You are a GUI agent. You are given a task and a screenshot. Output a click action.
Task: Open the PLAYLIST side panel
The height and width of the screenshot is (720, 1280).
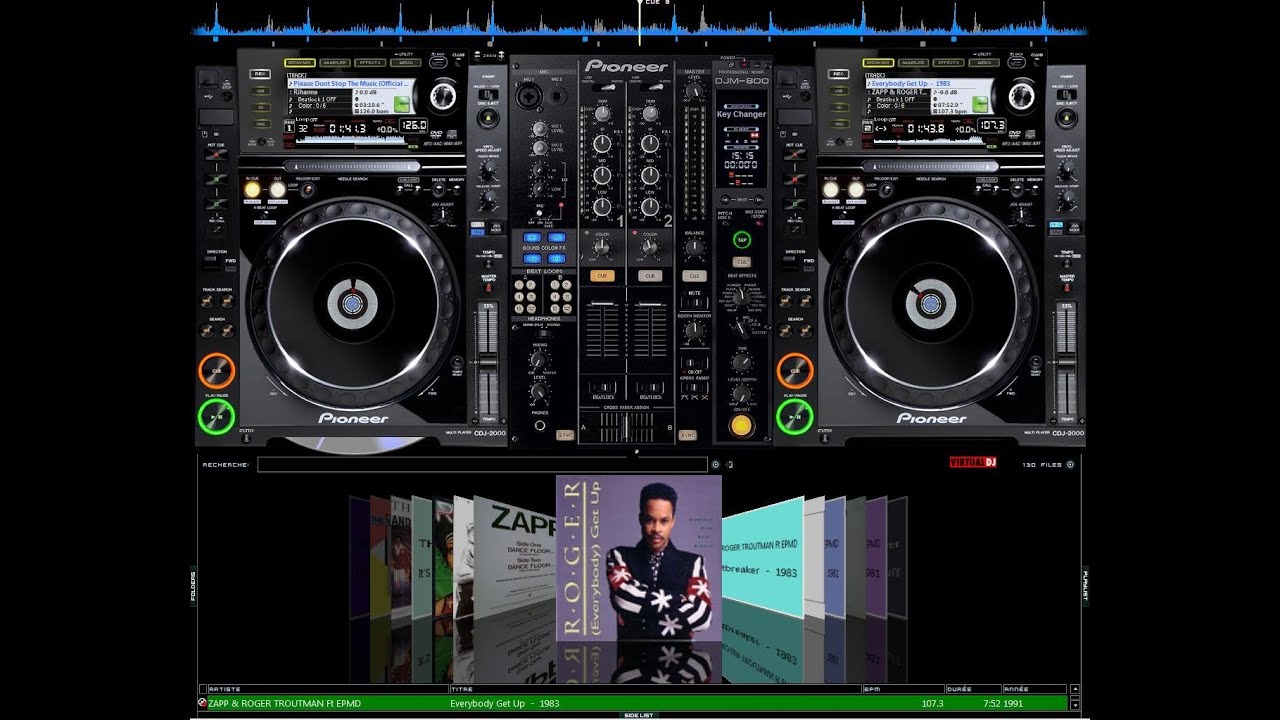[1085, 584]
